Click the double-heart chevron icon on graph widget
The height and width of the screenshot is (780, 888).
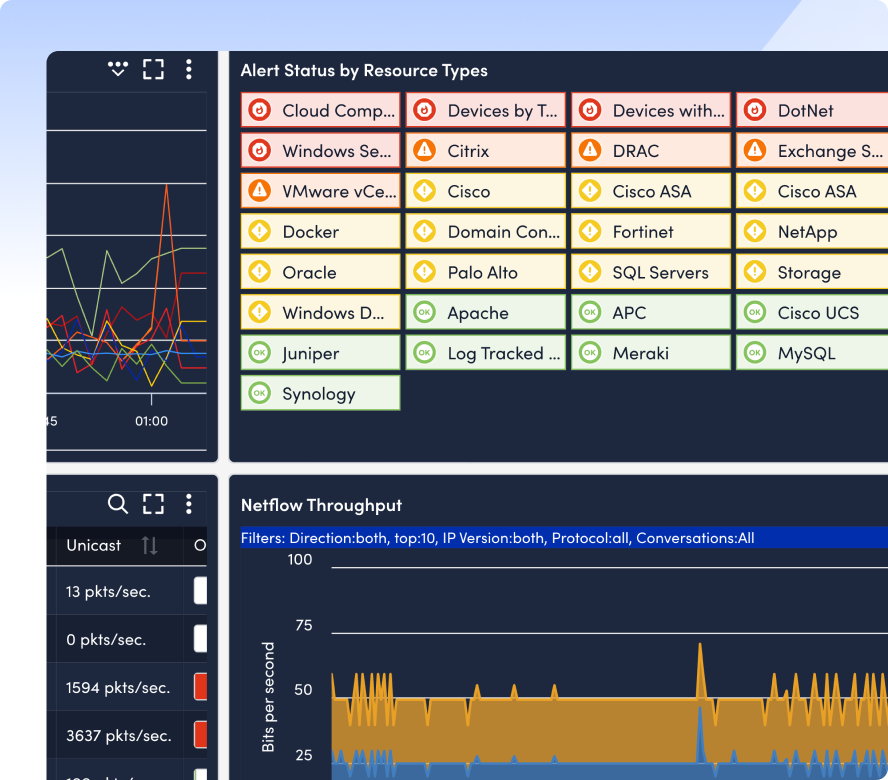pyautogui.click(x=118, y=69)
